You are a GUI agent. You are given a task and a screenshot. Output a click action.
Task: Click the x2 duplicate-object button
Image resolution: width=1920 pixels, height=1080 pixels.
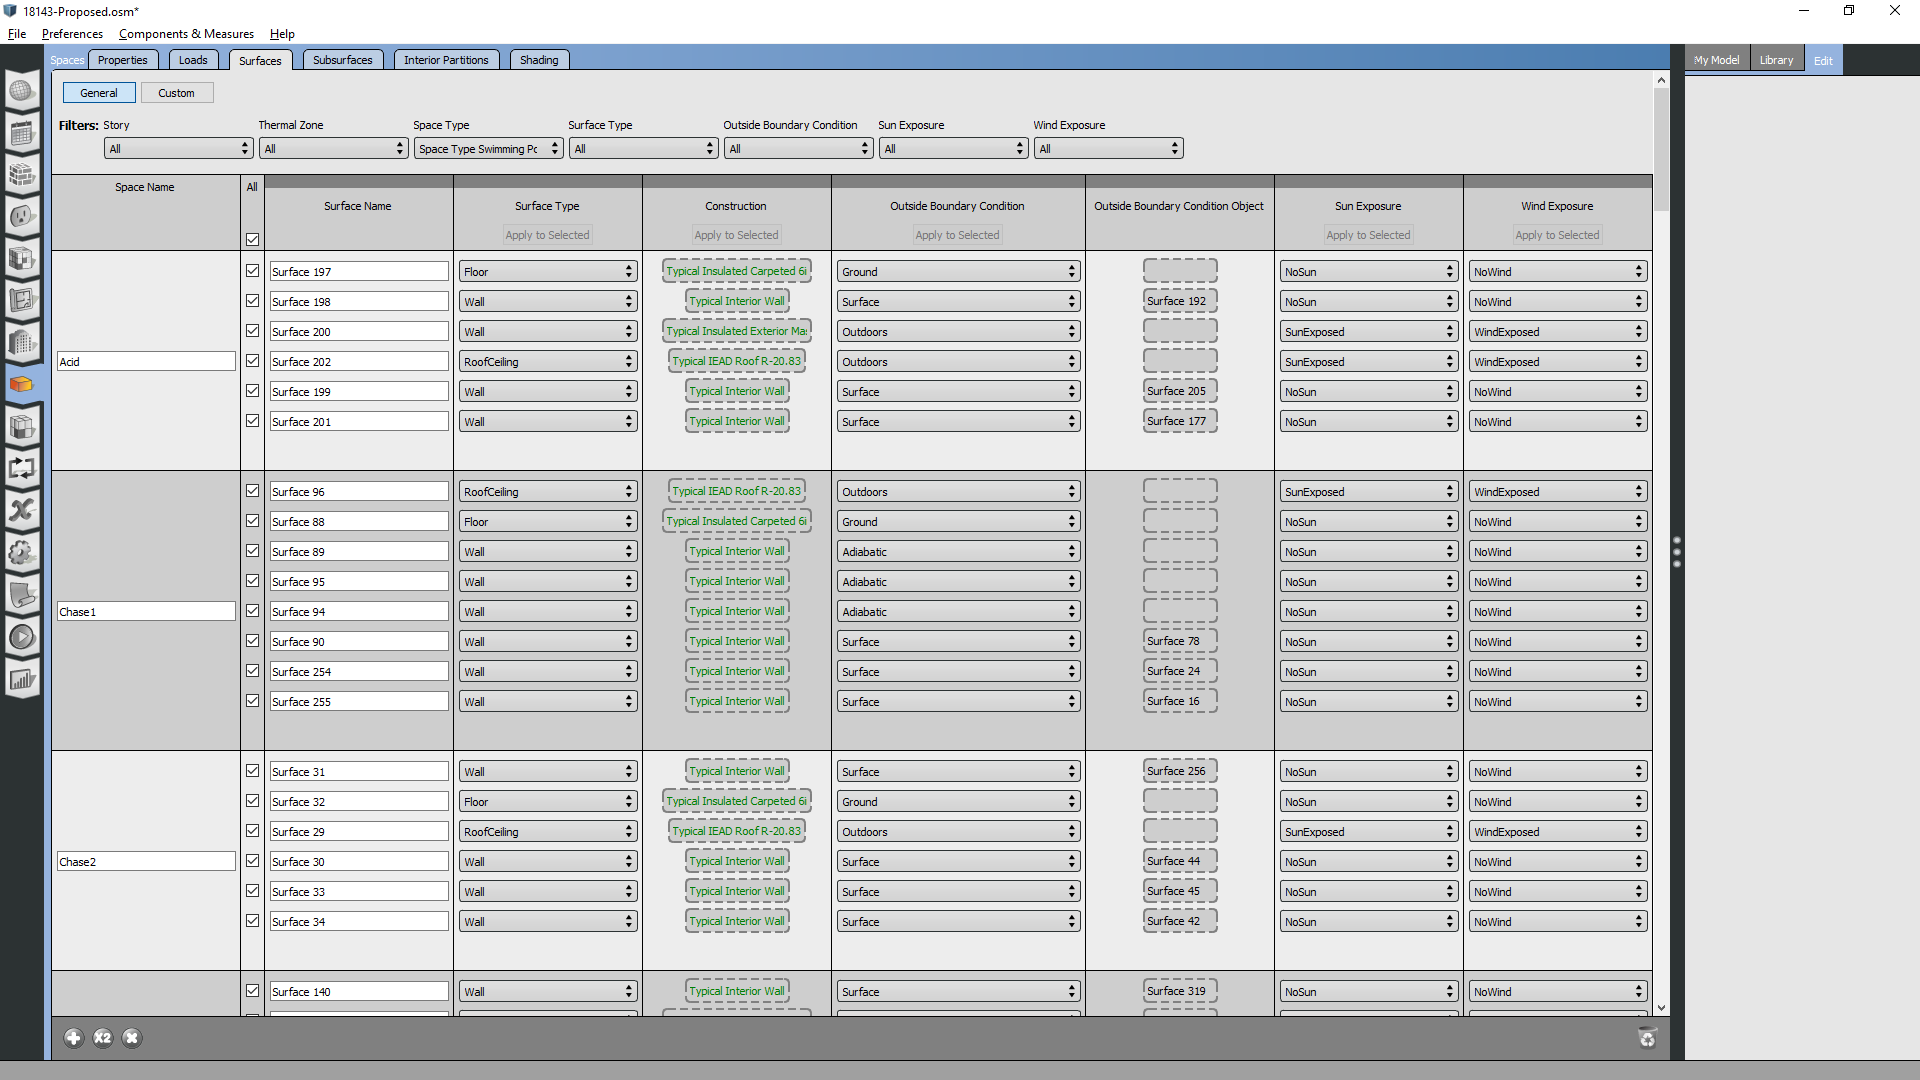pos(102,1038)
